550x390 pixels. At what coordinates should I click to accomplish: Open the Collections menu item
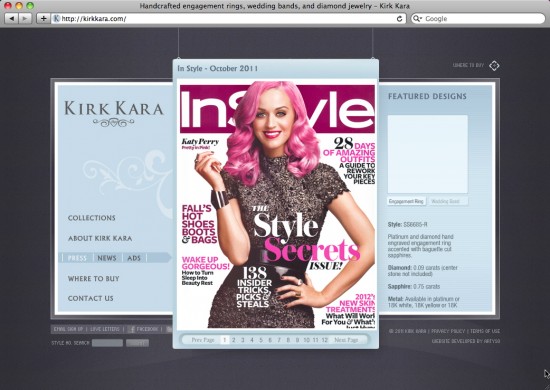pos(92,218)
